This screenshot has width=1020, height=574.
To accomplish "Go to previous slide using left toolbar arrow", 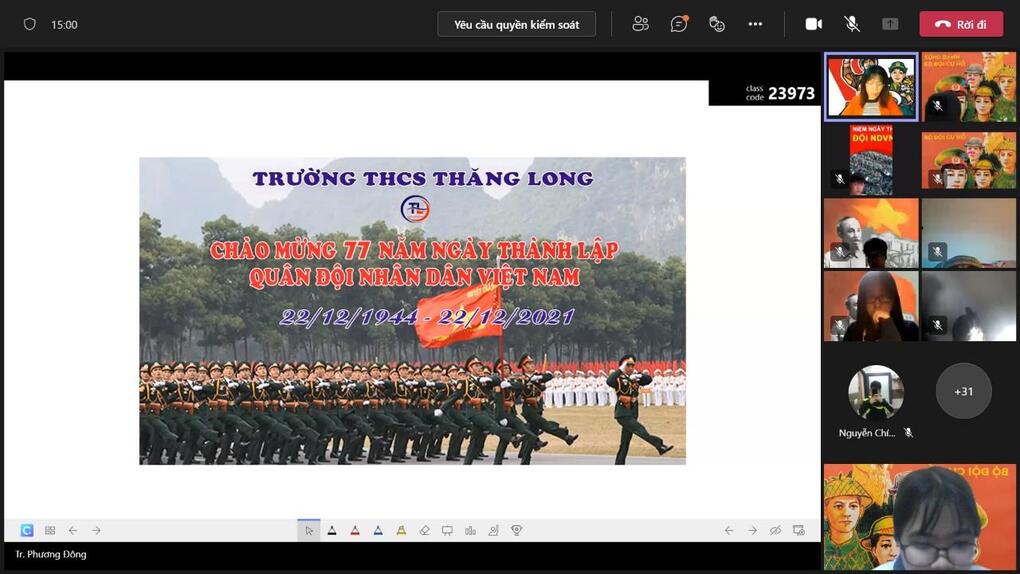I will point(73,530).
